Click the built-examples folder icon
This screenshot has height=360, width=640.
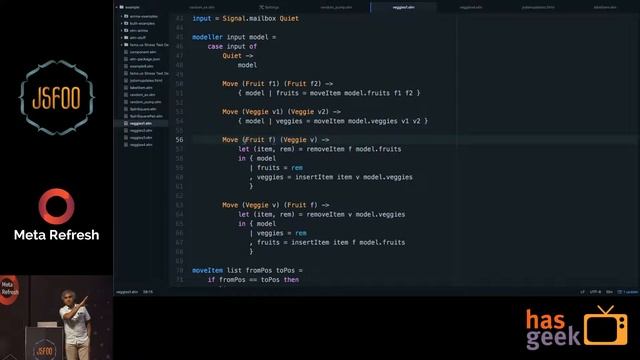point(126,23)
